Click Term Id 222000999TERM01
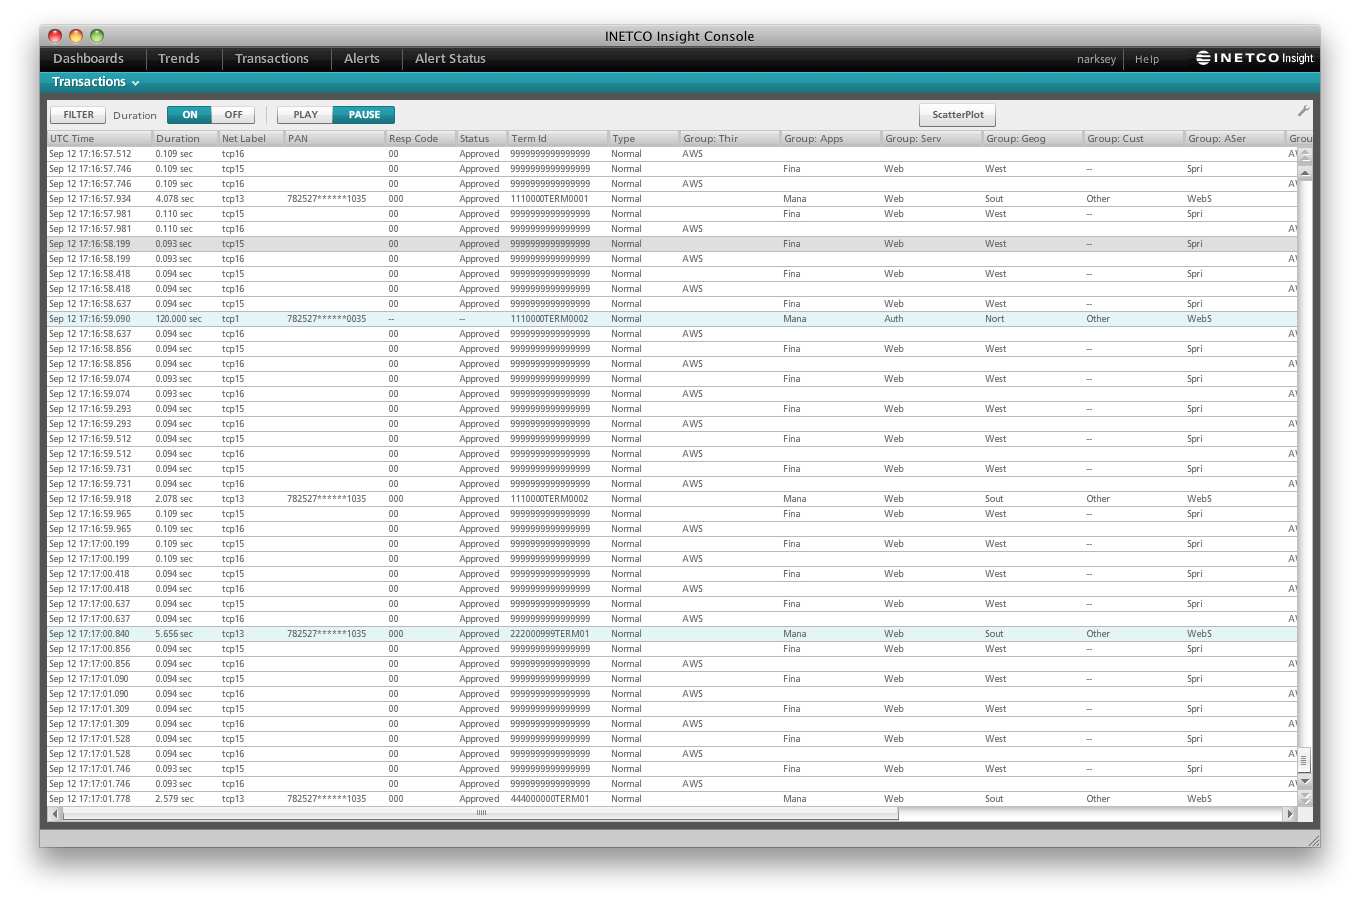 coord(549,634)
